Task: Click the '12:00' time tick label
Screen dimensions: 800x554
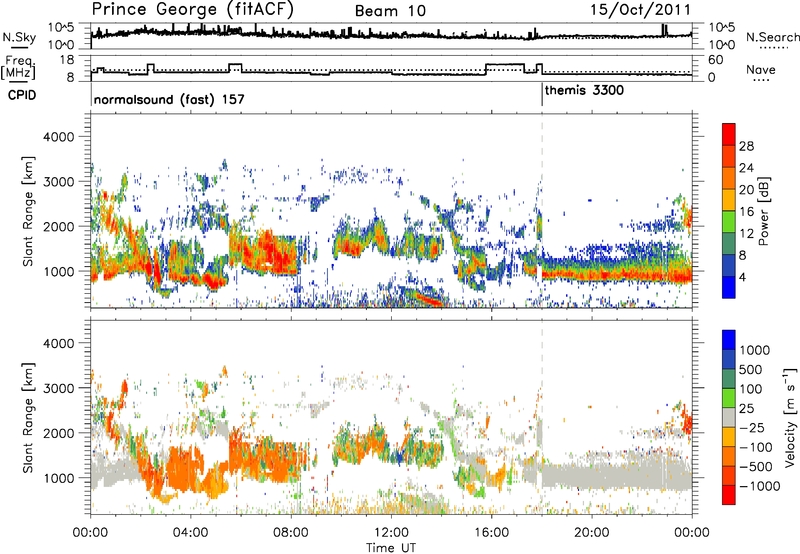Action: (x=391, y=533)
